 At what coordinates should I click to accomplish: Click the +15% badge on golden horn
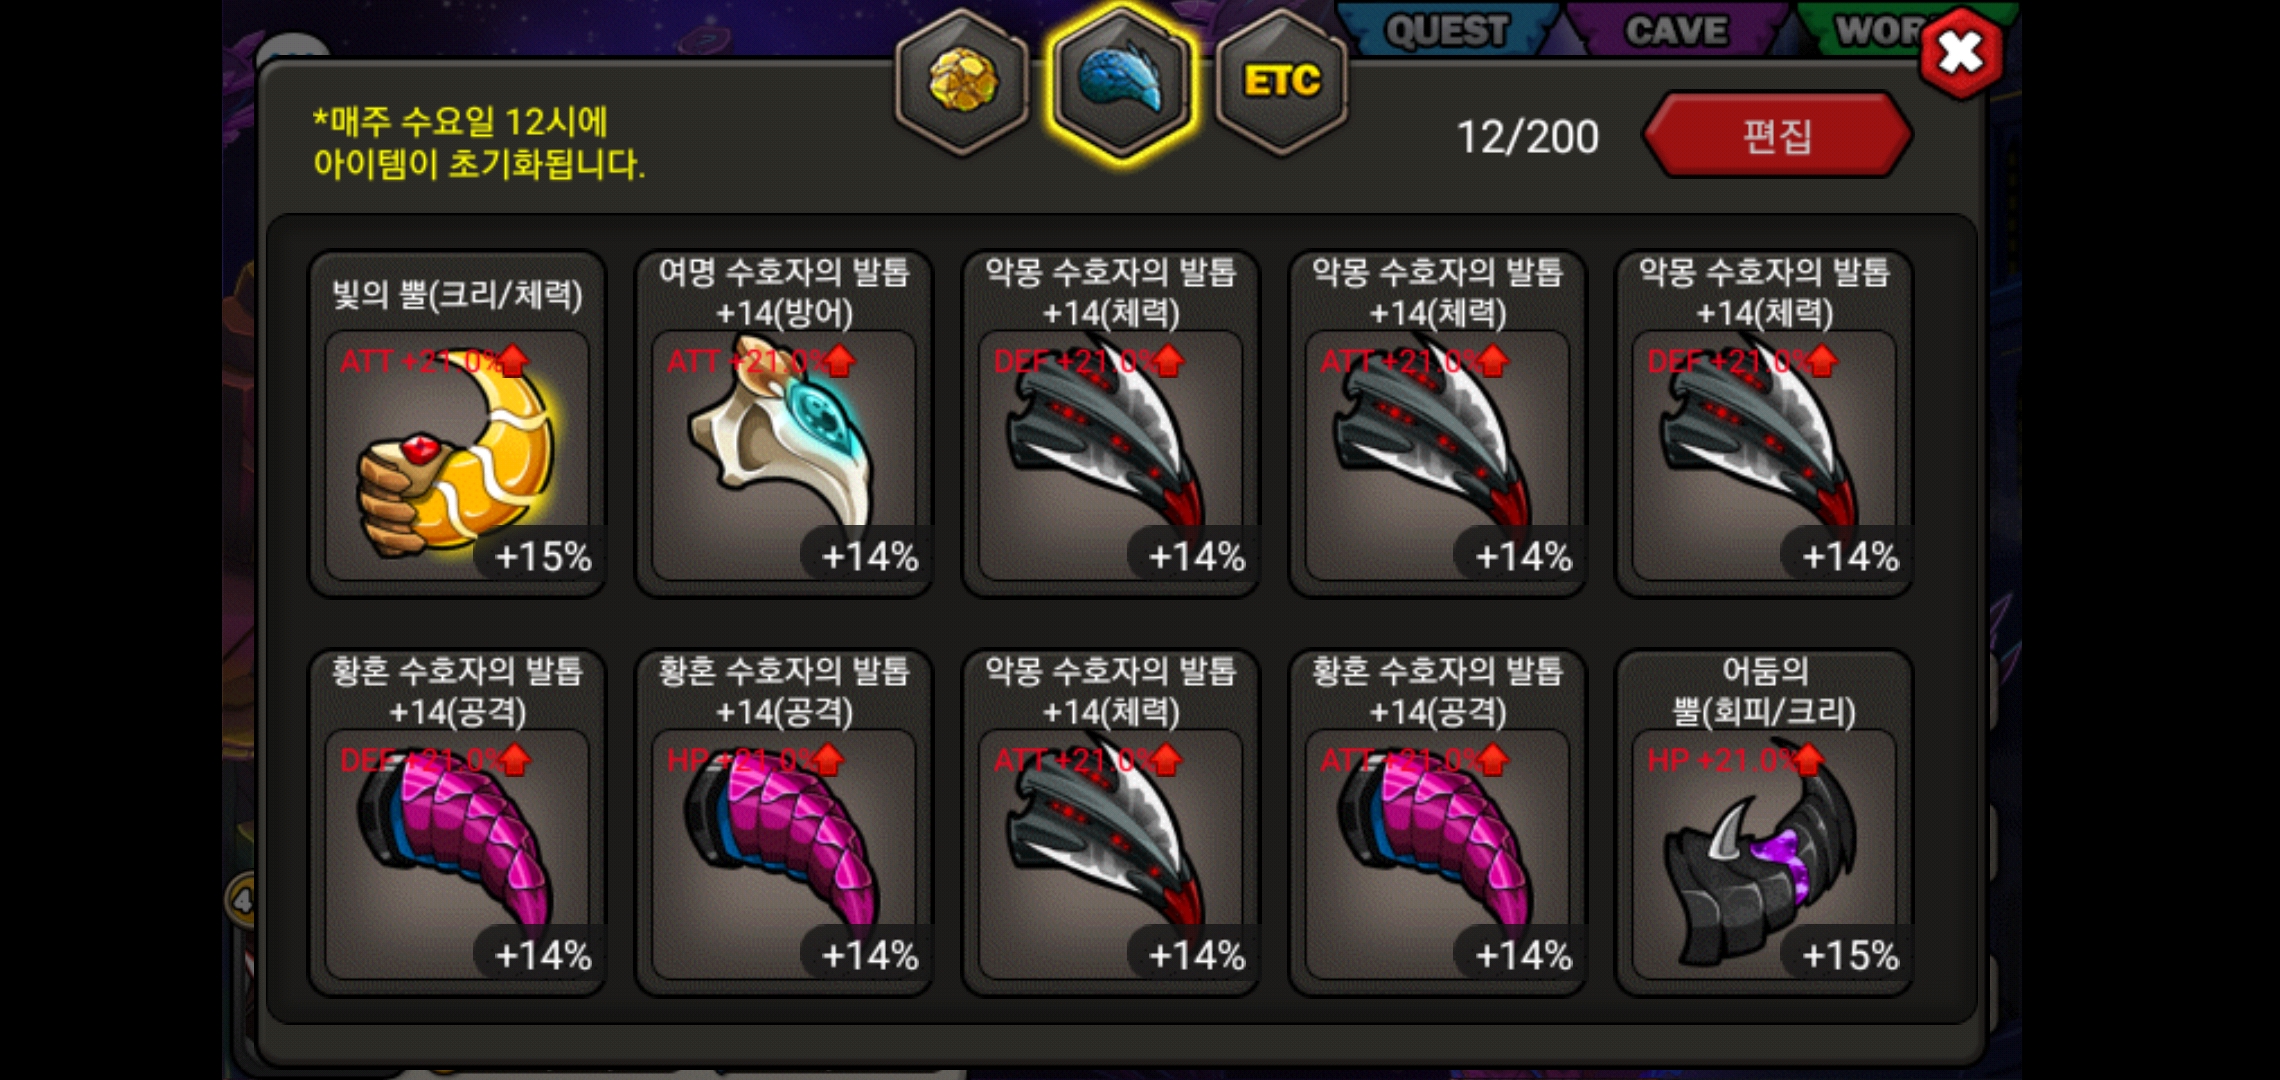tap(542, 556)
